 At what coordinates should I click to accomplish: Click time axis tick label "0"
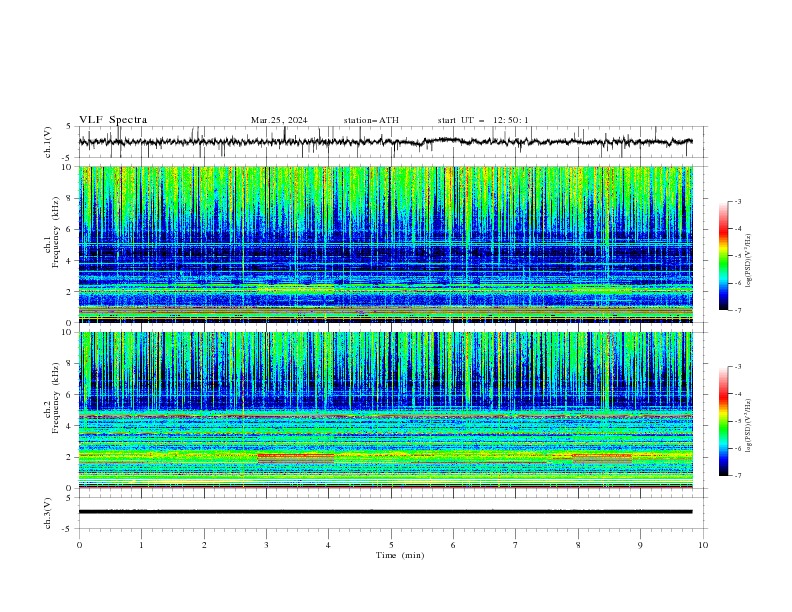point(79,545)
